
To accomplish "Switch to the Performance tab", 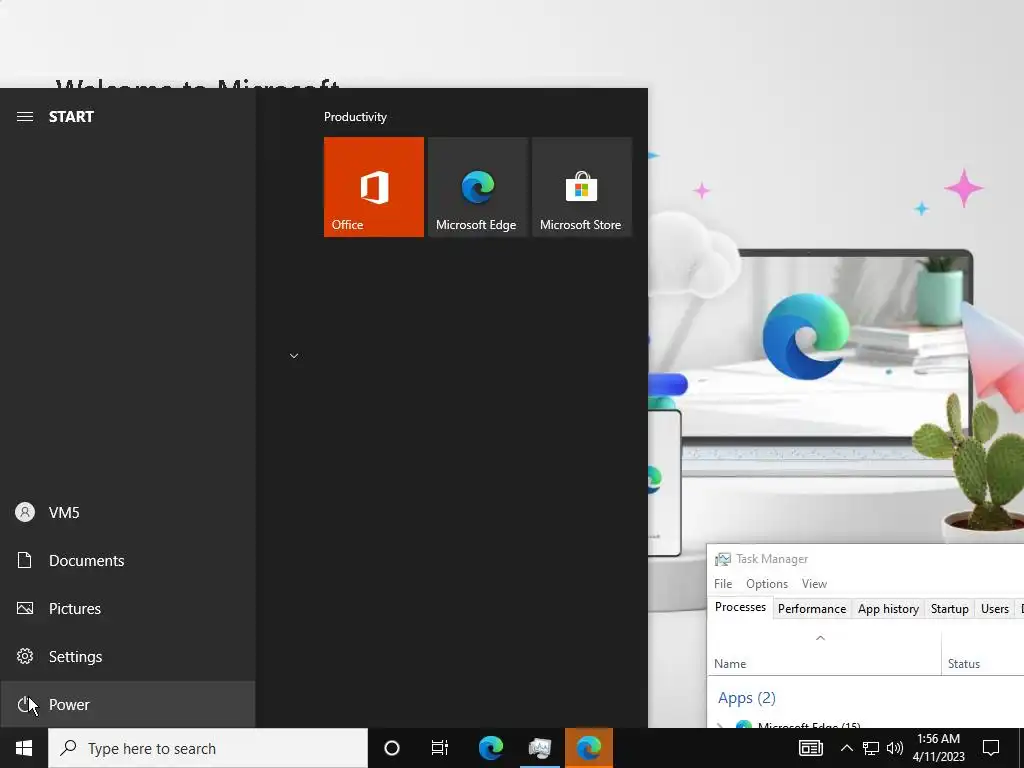I will [812, 609].
